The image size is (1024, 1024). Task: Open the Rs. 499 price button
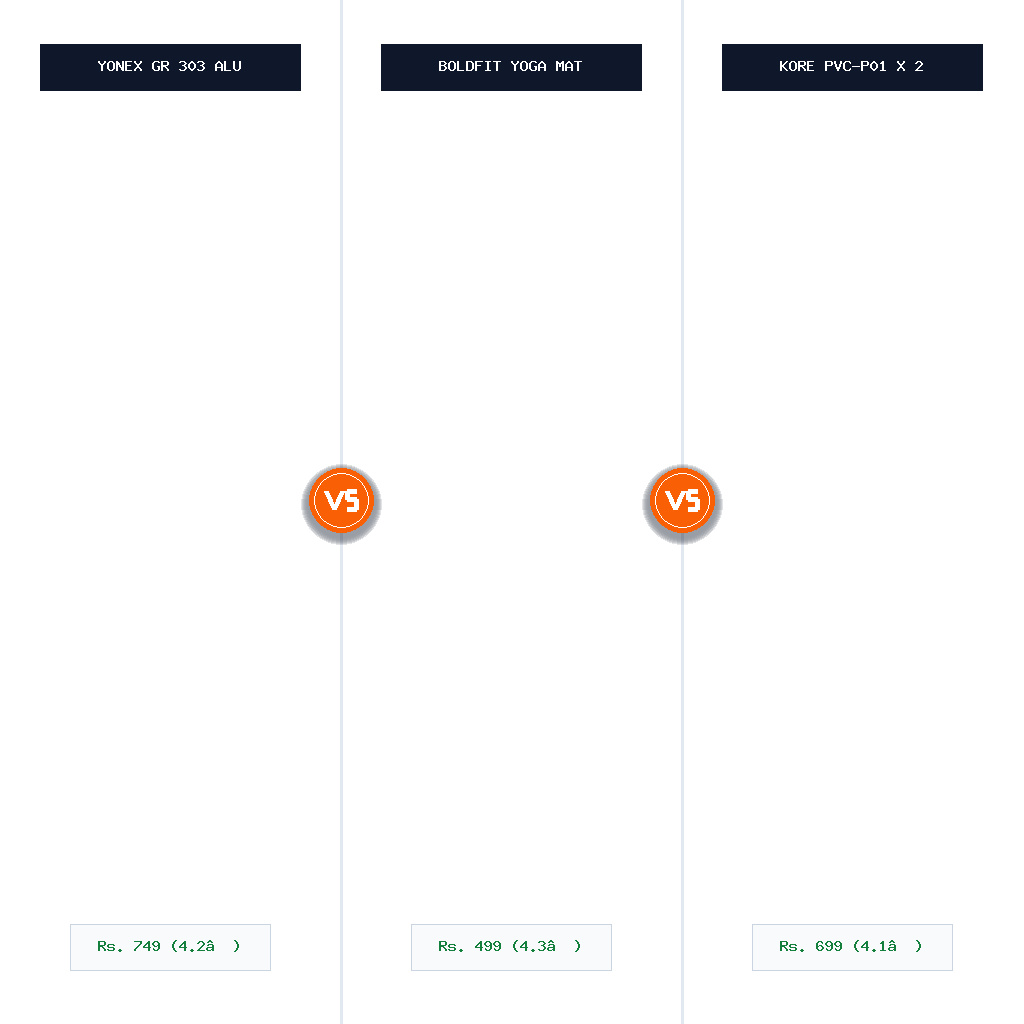[511, 947]
